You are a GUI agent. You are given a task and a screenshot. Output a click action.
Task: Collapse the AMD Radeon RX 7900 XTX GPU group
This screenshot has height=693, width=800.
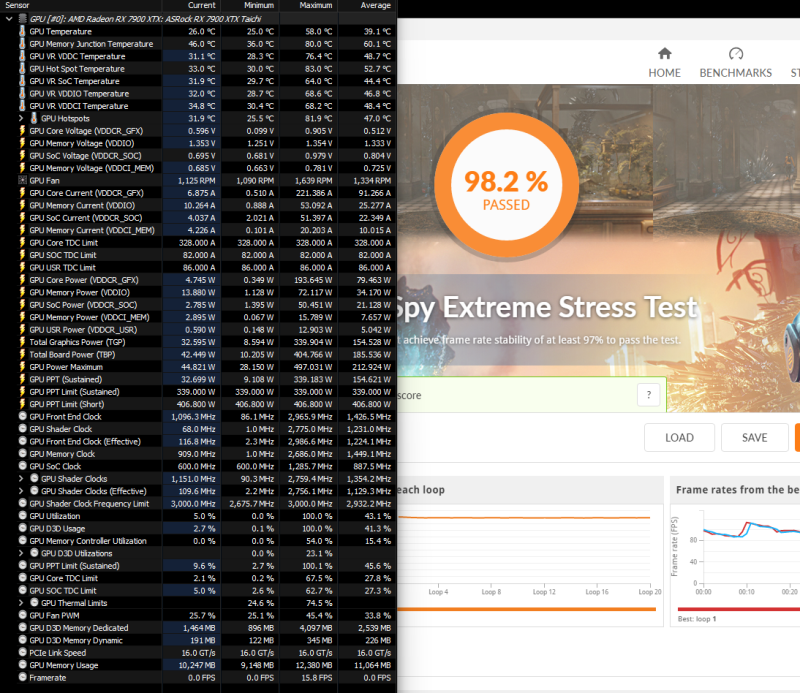[x=9, y=19]
